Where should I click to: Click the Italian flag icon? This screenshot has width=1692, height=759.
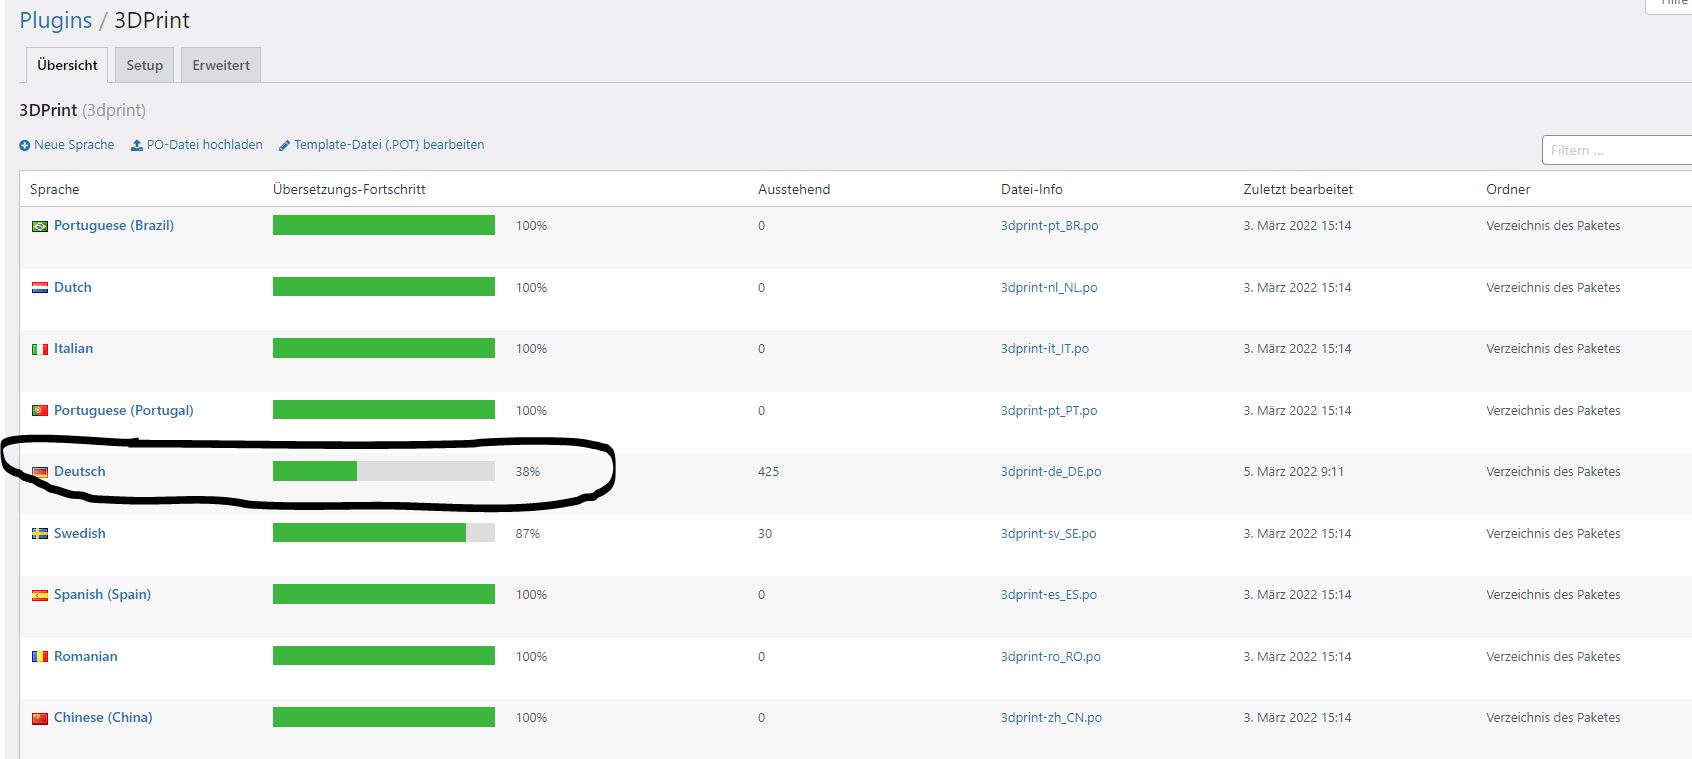(40, 350)
